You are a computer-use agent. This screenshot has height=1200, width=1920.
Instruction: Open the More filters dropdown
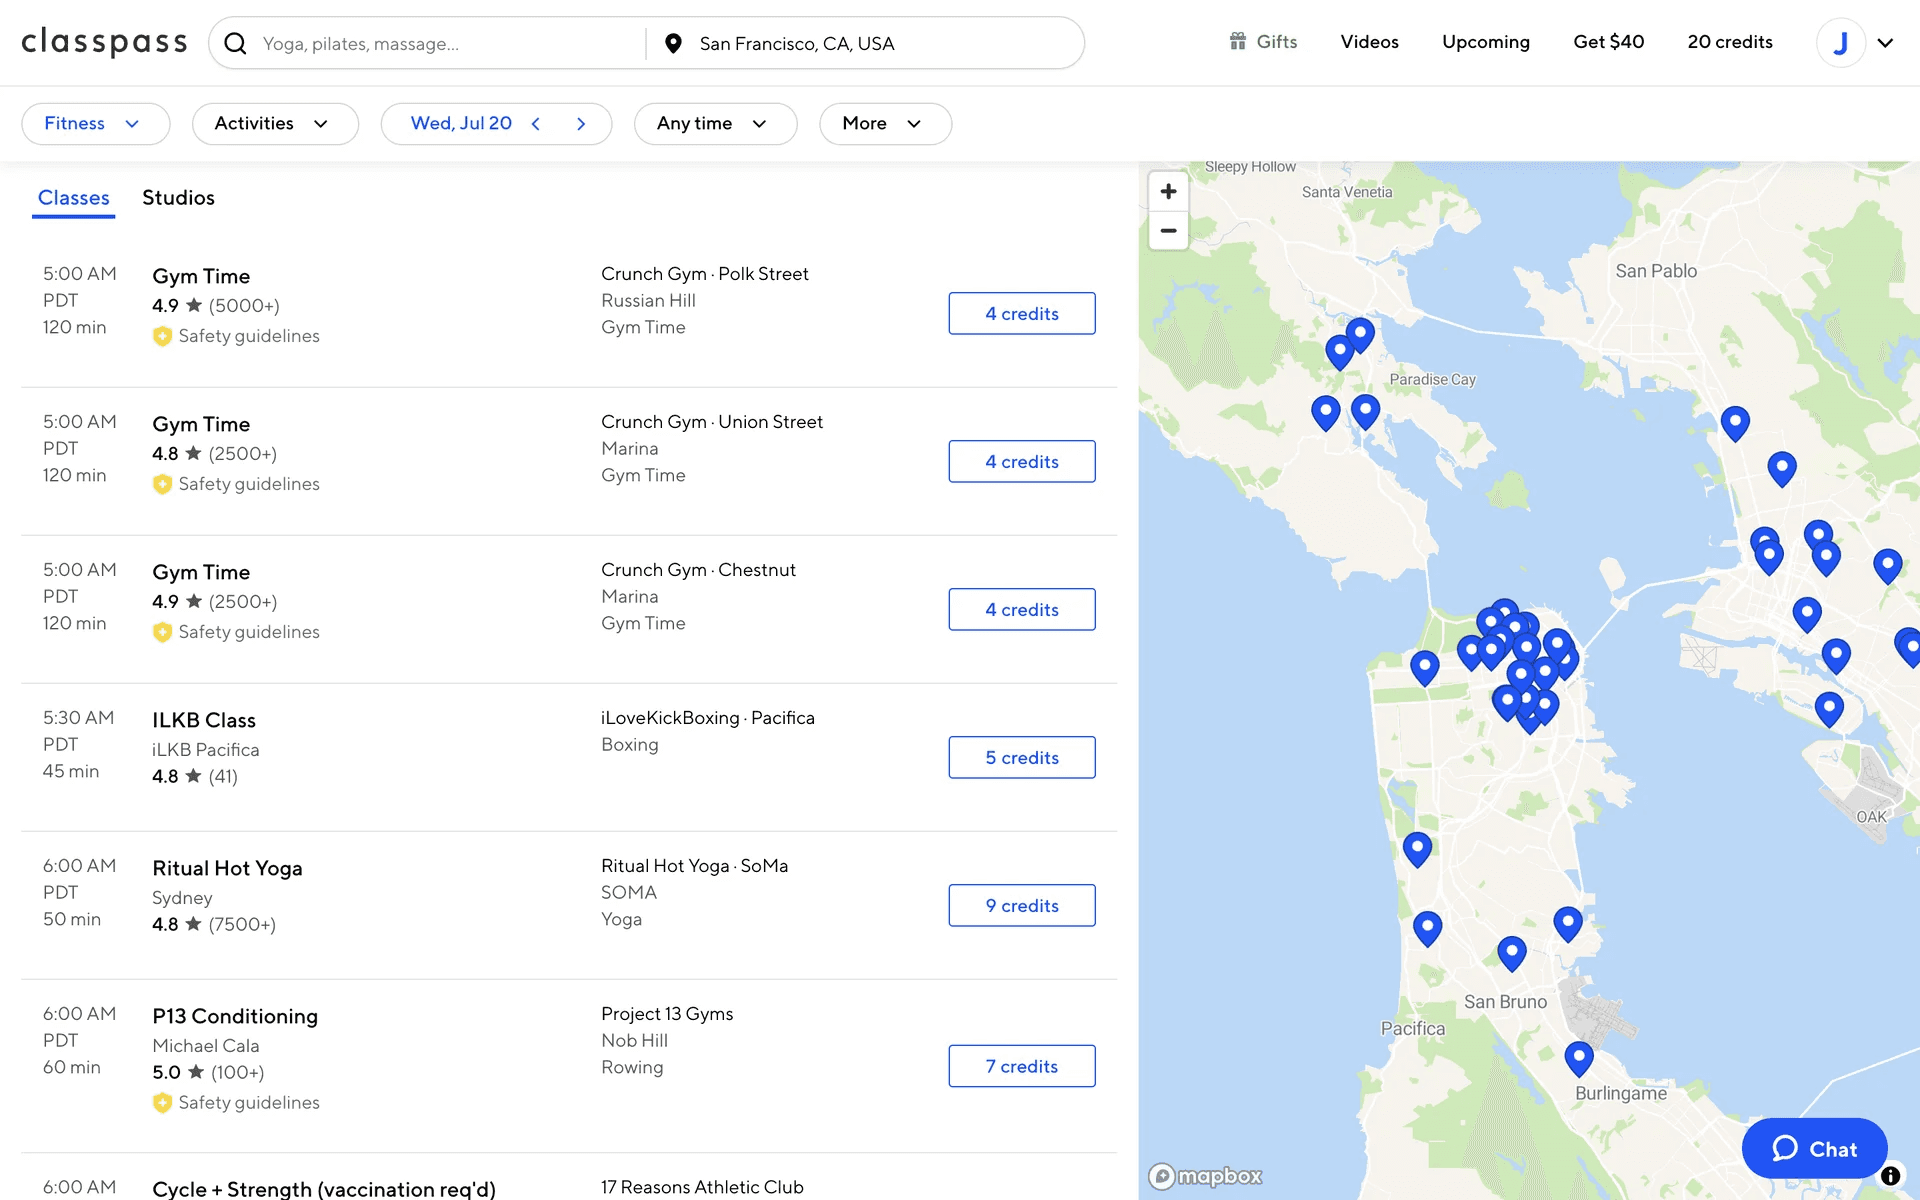[884, 124]
